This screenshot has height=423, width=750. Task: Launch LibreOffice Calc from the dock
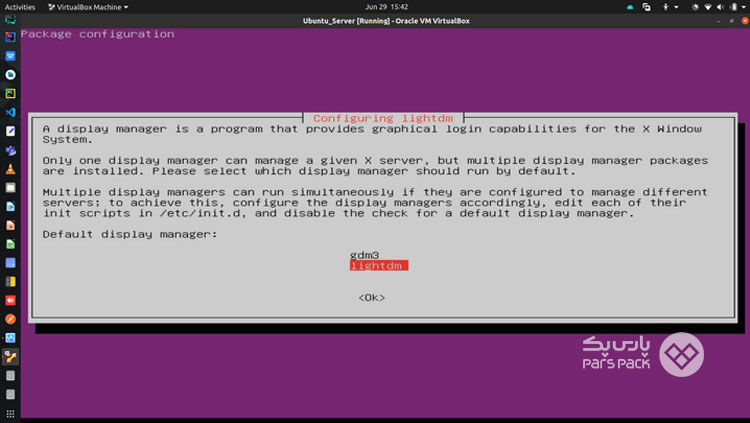click(10, 244)
